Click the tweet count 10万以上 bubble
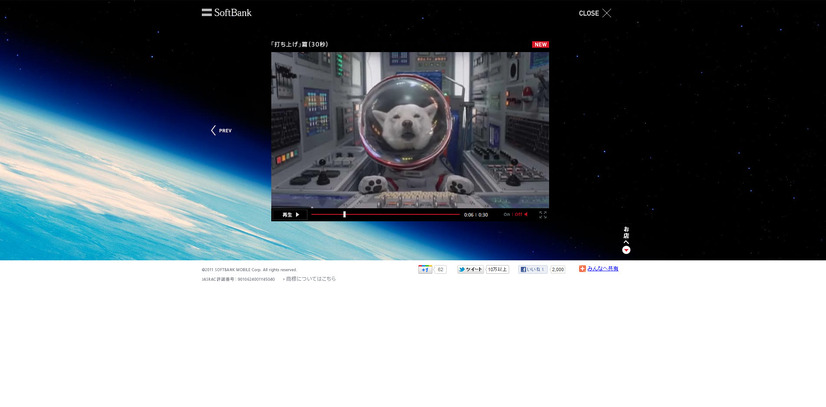Screen dimensions: 826x407 click(497, 269)
